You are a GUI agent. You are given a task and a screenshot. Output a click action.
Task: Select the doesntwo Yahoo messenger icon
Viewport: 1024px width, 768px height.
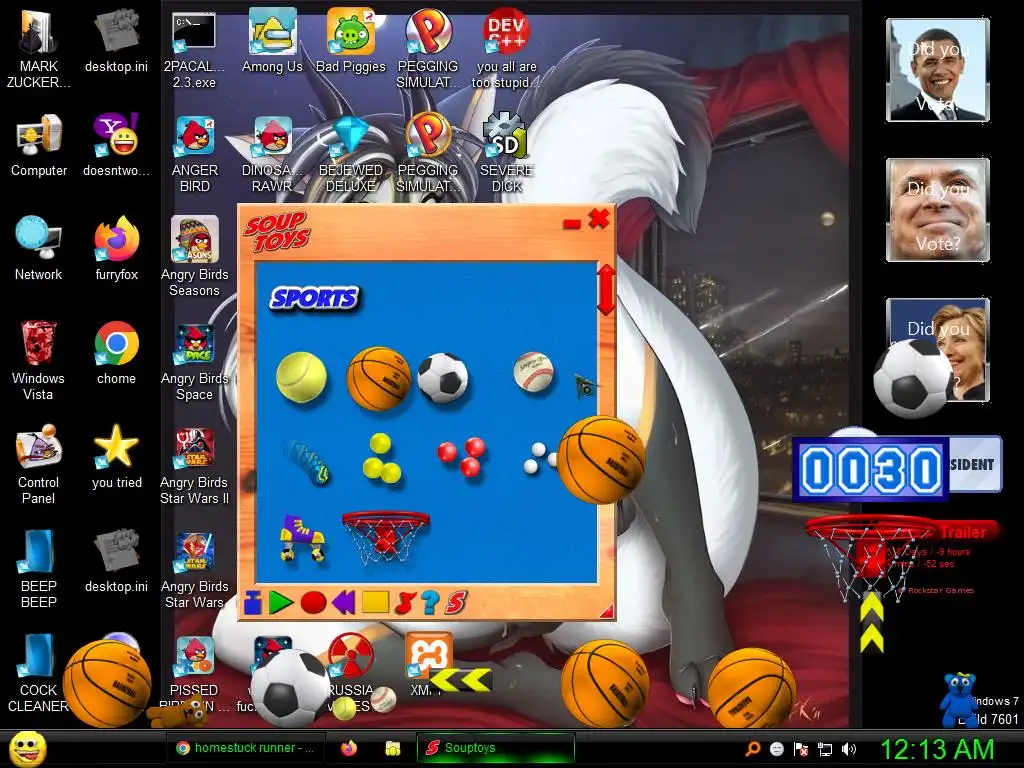coord(116,145)
